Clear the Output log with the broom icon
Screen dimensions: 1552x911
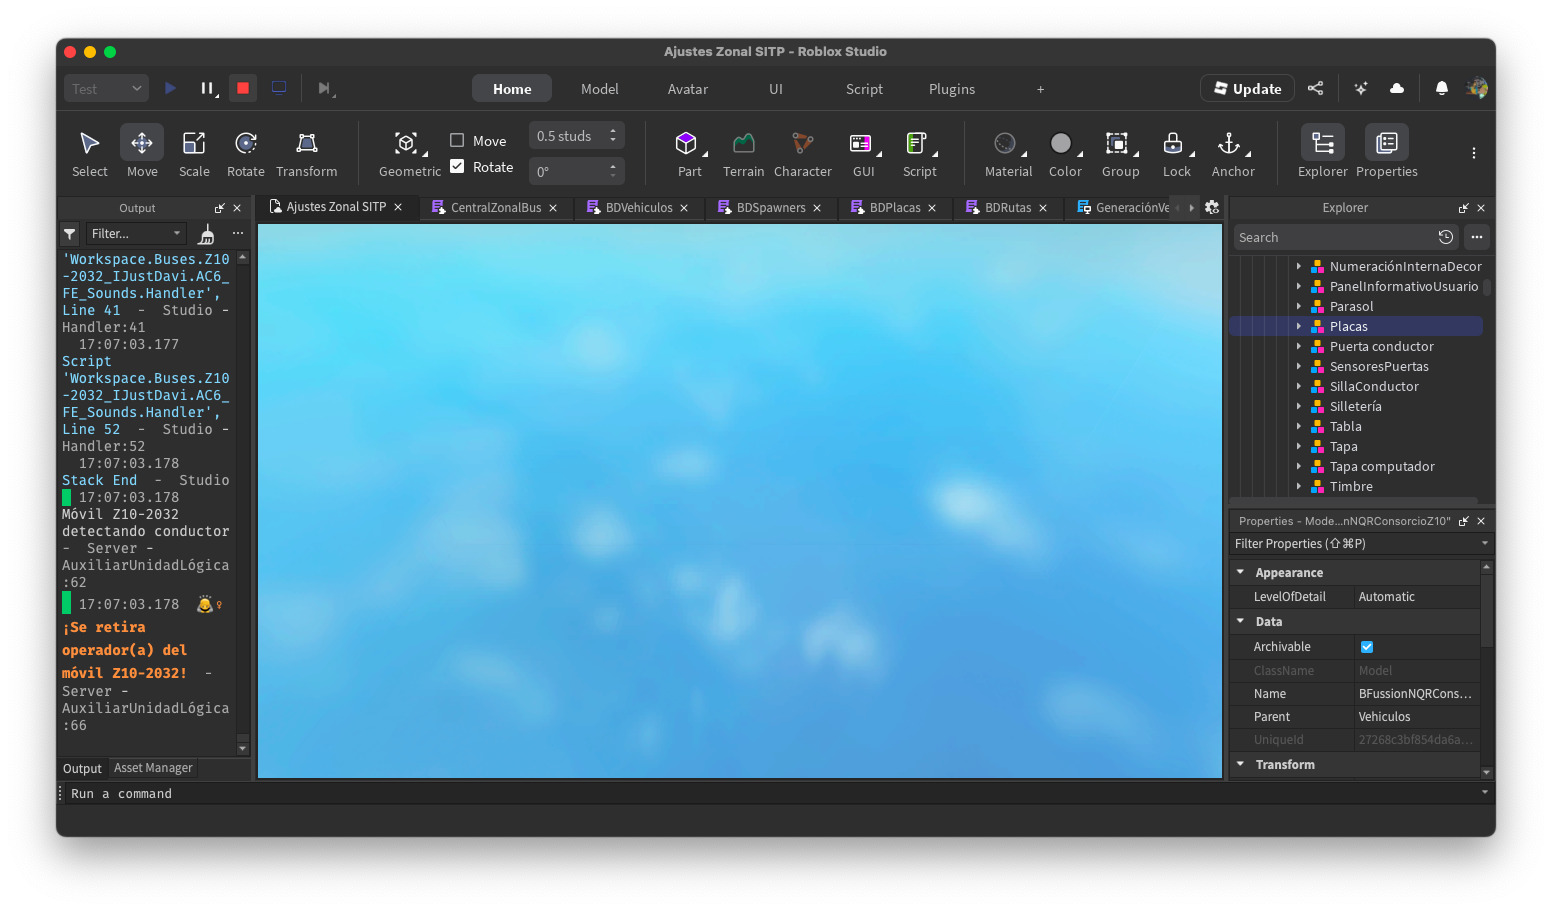tap(206, 234)
